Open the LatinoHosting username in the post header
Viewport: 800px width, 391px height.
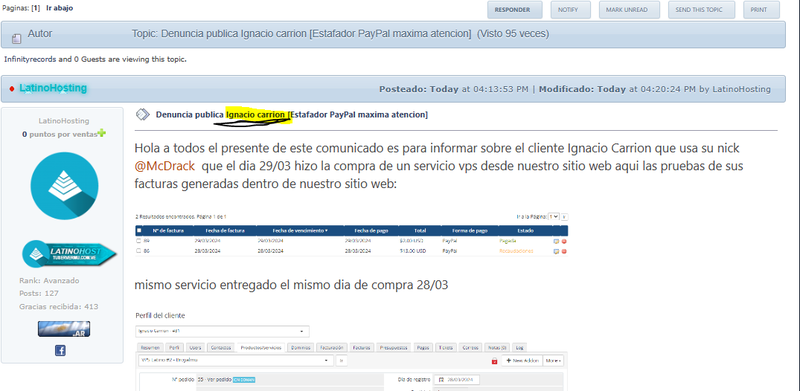53,88
